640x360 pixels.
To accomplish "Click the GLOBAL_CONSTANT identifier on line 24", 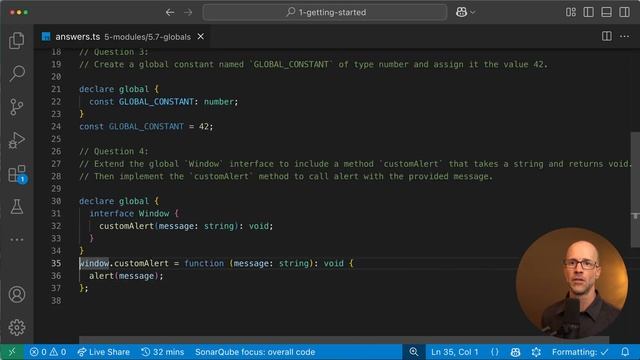I will 146,127.
